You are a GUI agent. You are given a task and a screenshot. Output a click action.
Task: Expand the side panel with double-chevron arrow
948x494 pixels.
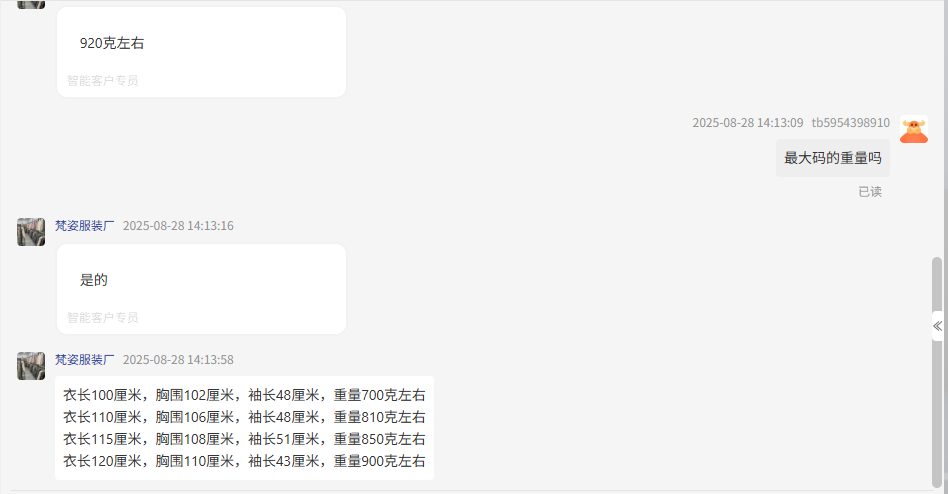(x=938, y=326)
